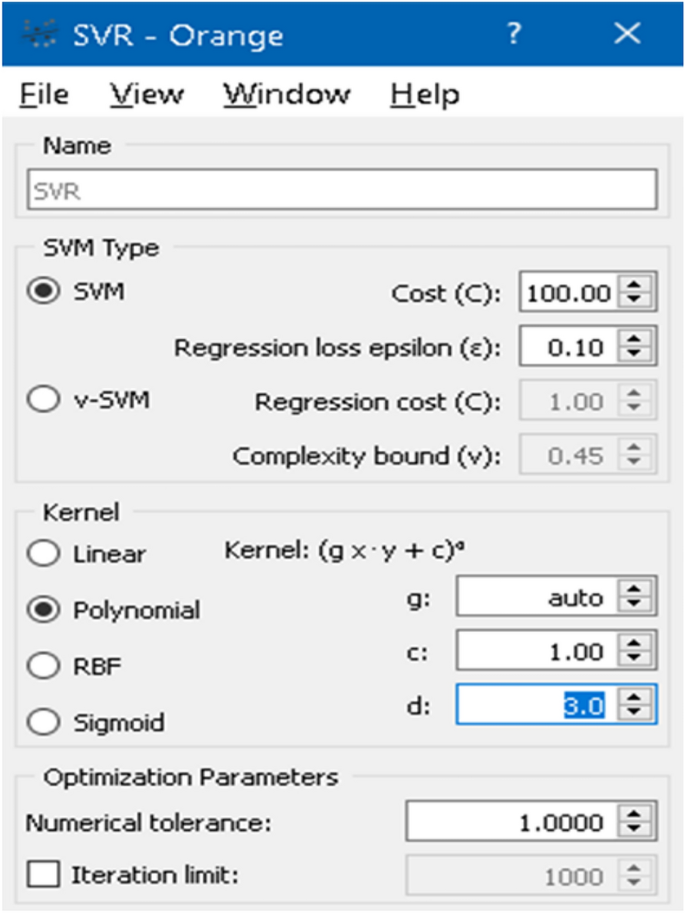Open the Window menu
This screenshot has width=685, height=913.
pos(287,95)
